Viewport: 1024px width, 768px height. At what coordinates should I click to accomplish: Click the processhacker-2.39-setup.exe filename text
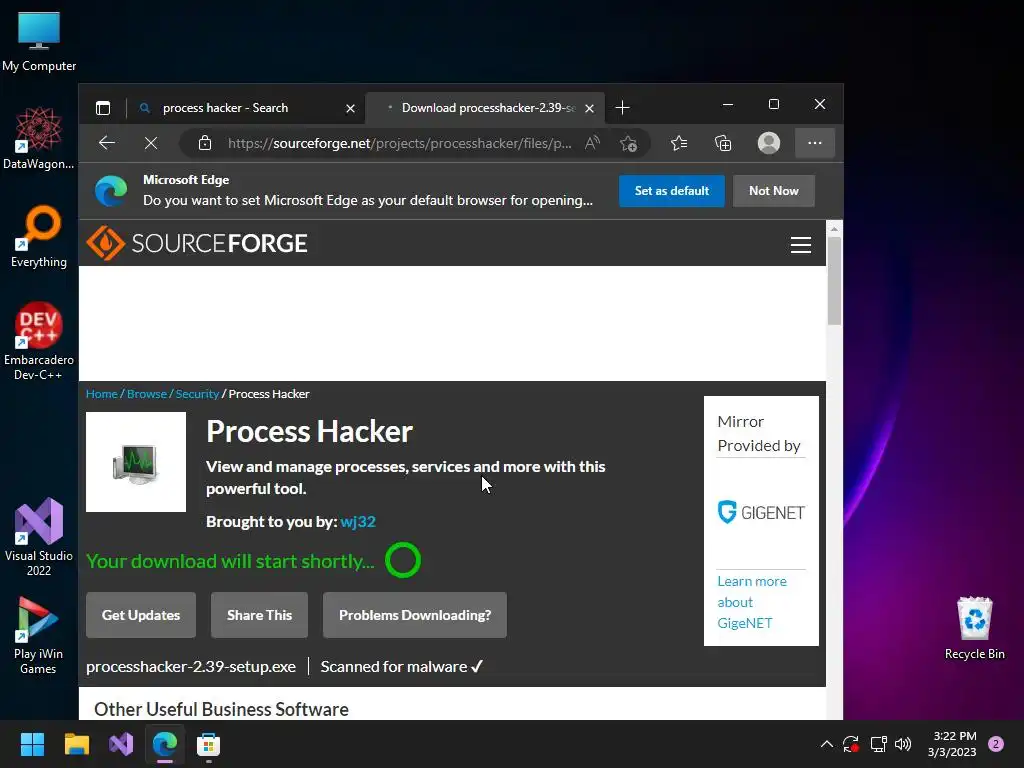[x=191, y=667]
